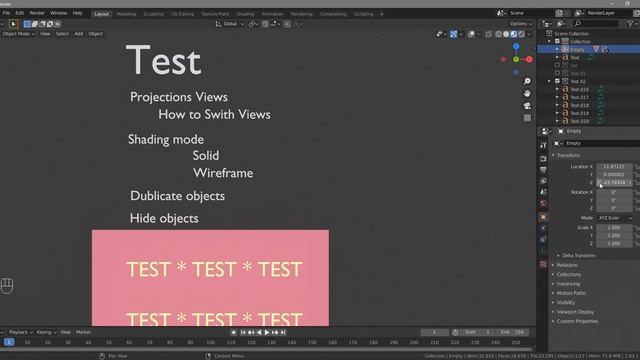This screenshot has height=360, width=640.
Task: Open the Texture properties tab icon
Action: pyautogui.click(x=543, y=264)
